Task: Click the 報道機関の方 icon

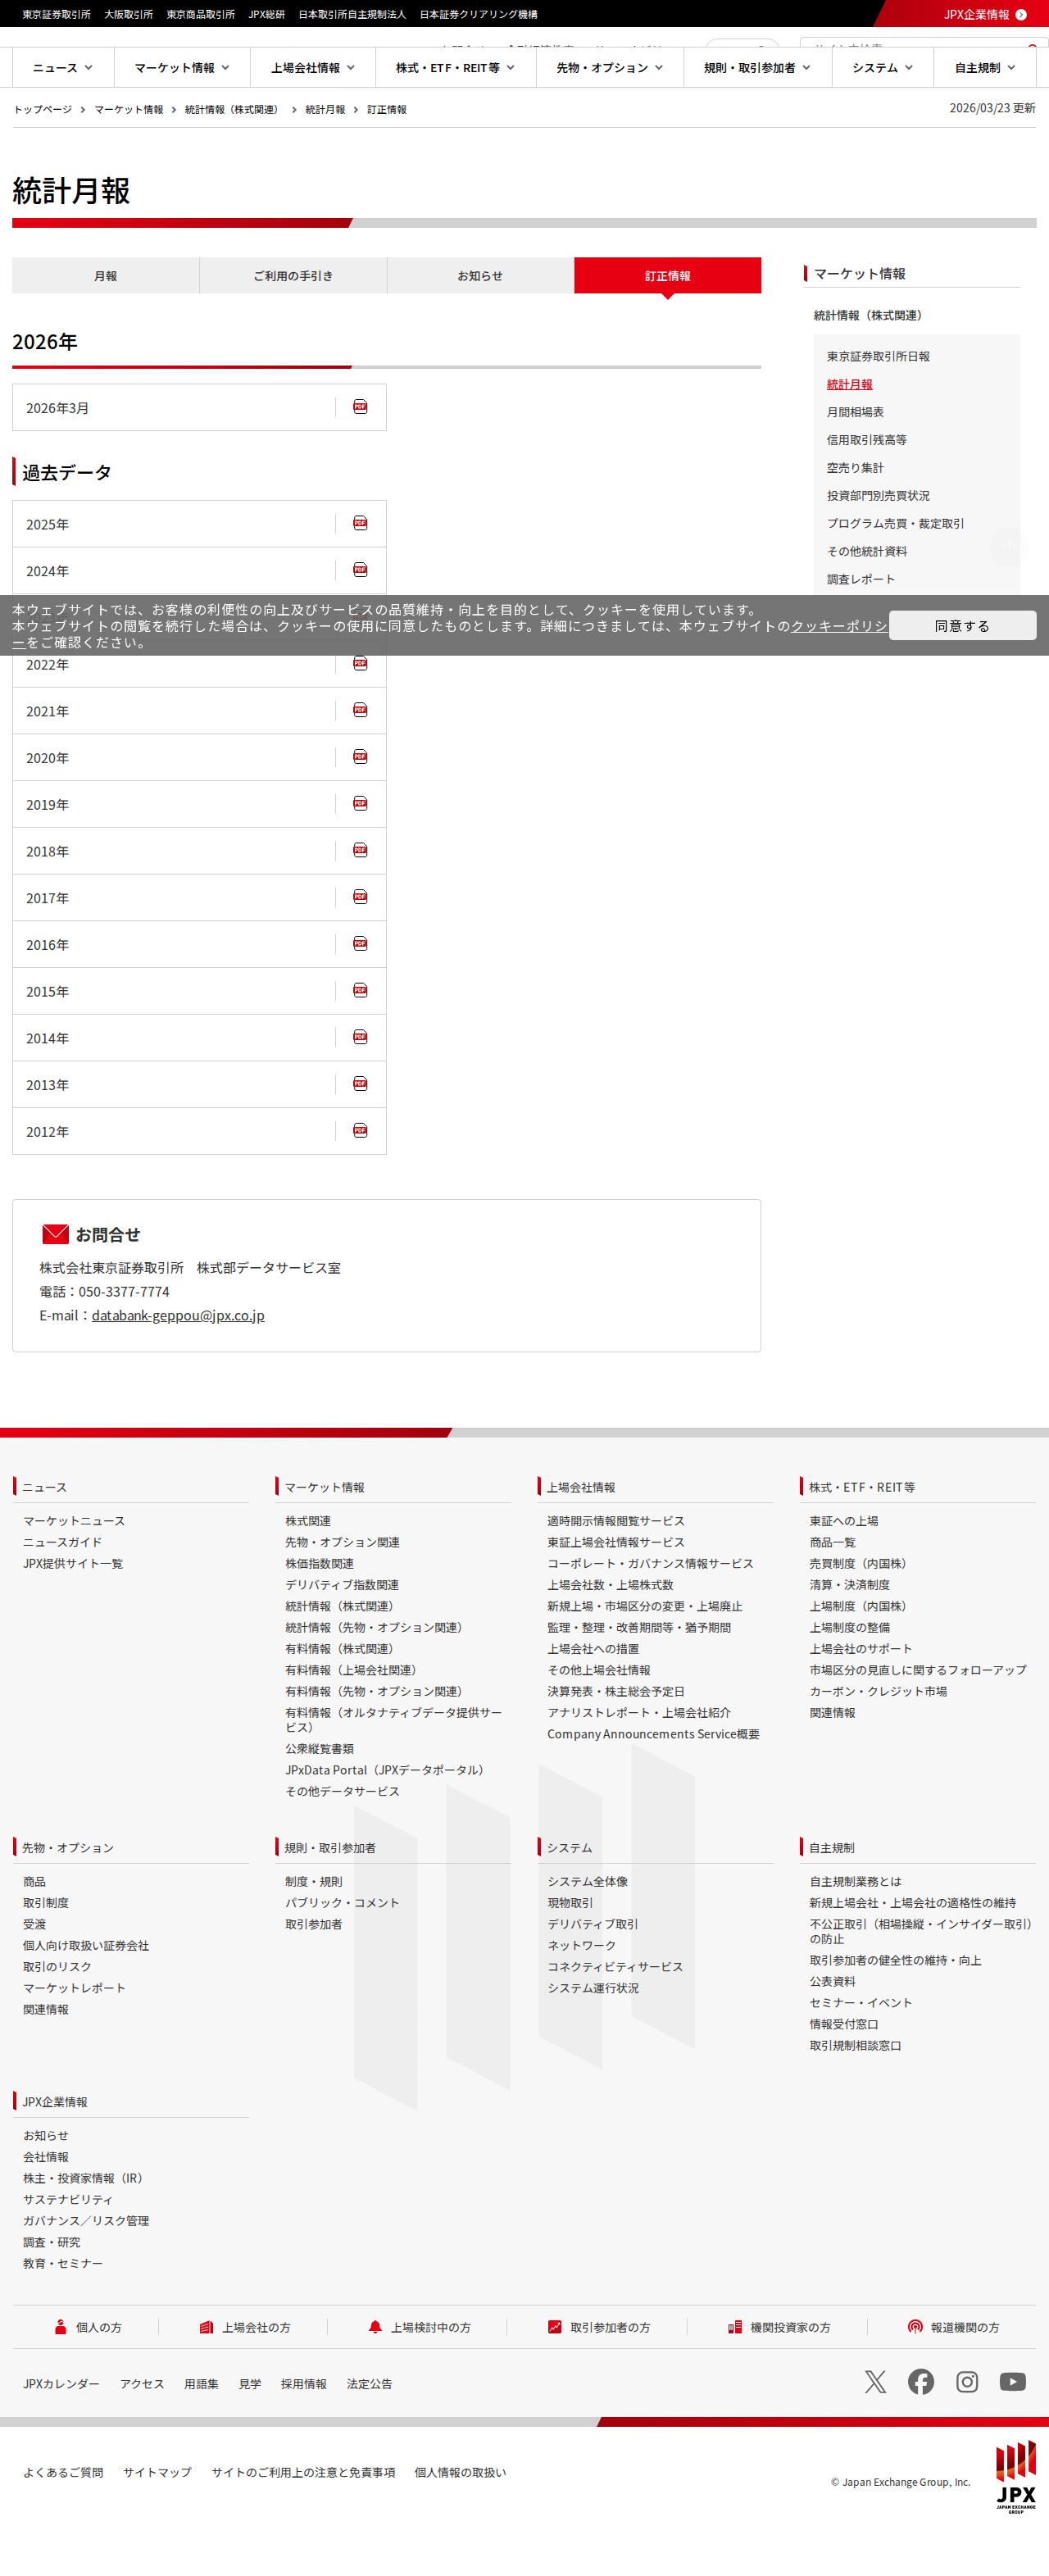Action: pos(915,2327)
